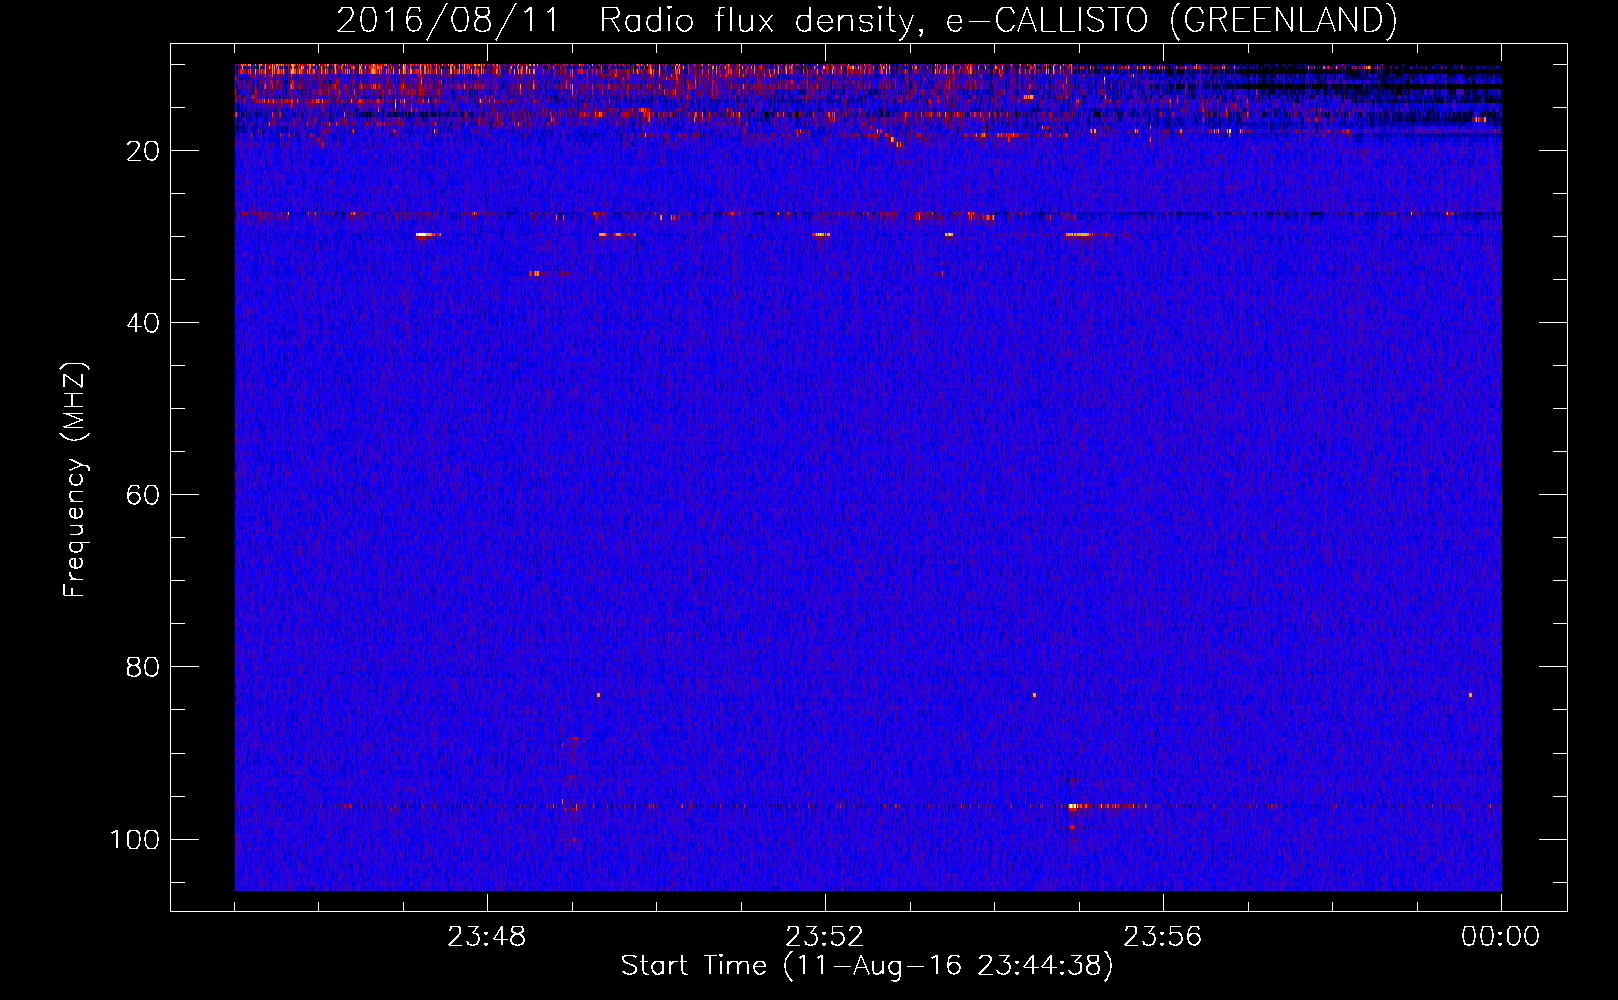Click the plot title 'Radio flux density, e-CALLISTO (GREENLAND)'
Viewport: 1618px width, 1000px height.
(997, 20)
